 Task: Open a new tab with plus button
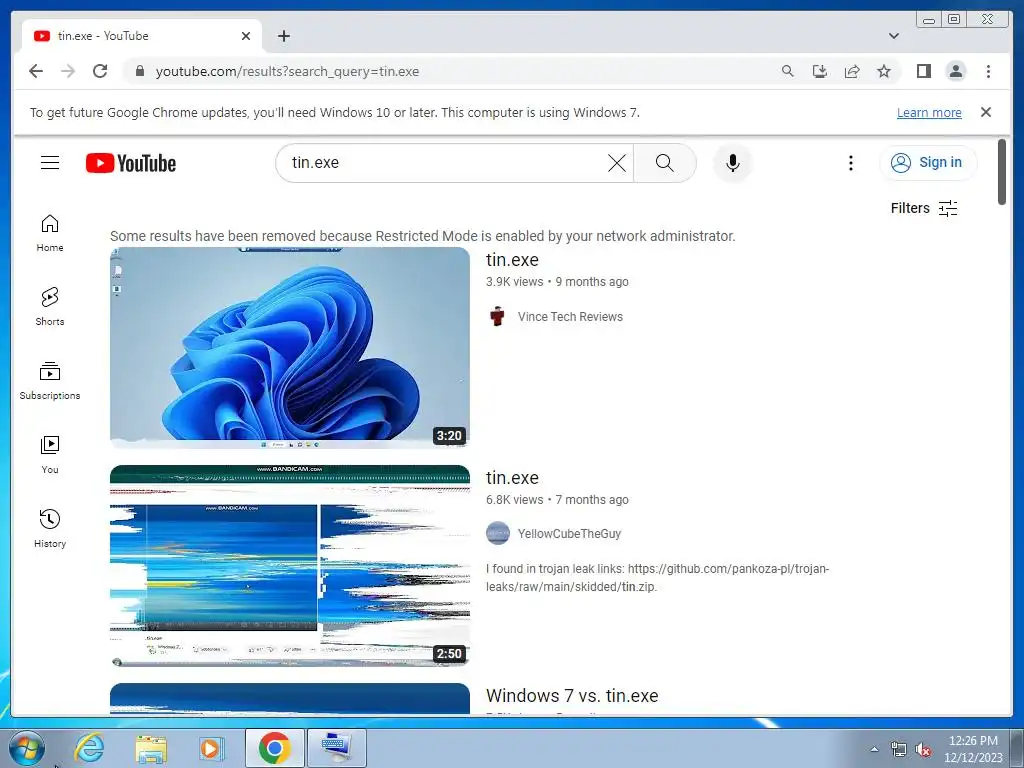(283, 36)
